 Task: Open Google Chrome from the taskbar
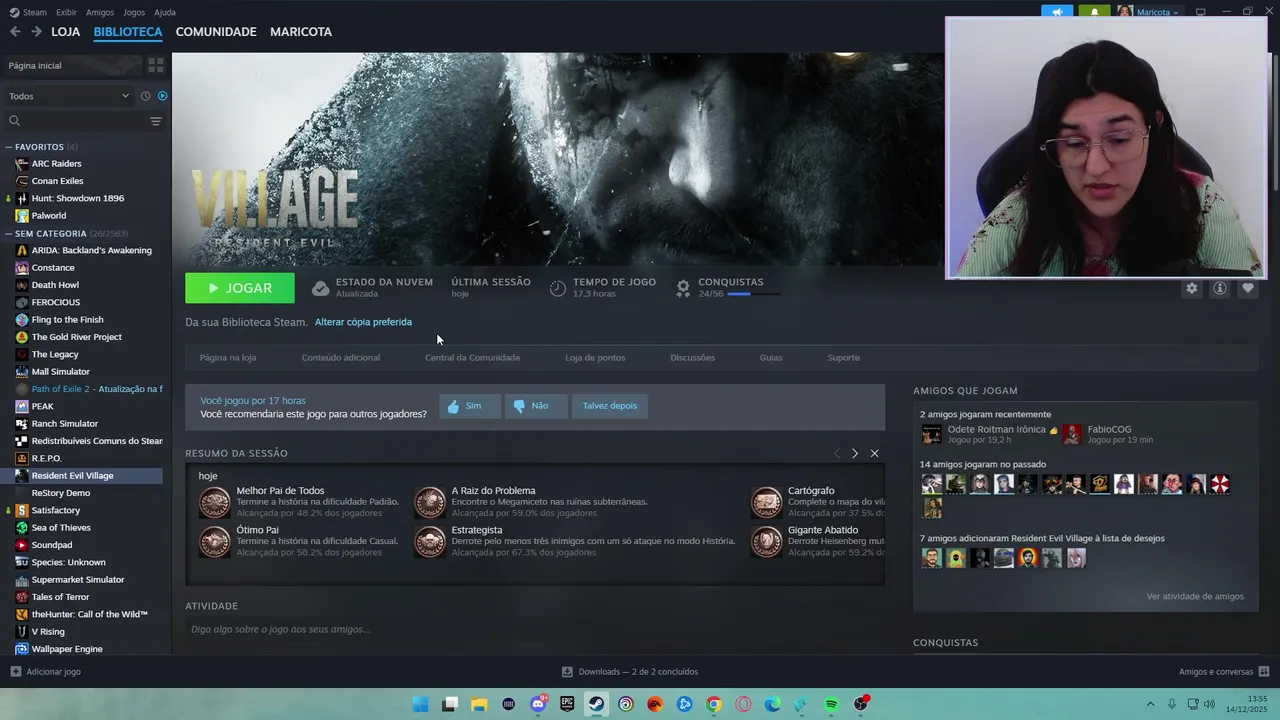[x=714, y=704]
